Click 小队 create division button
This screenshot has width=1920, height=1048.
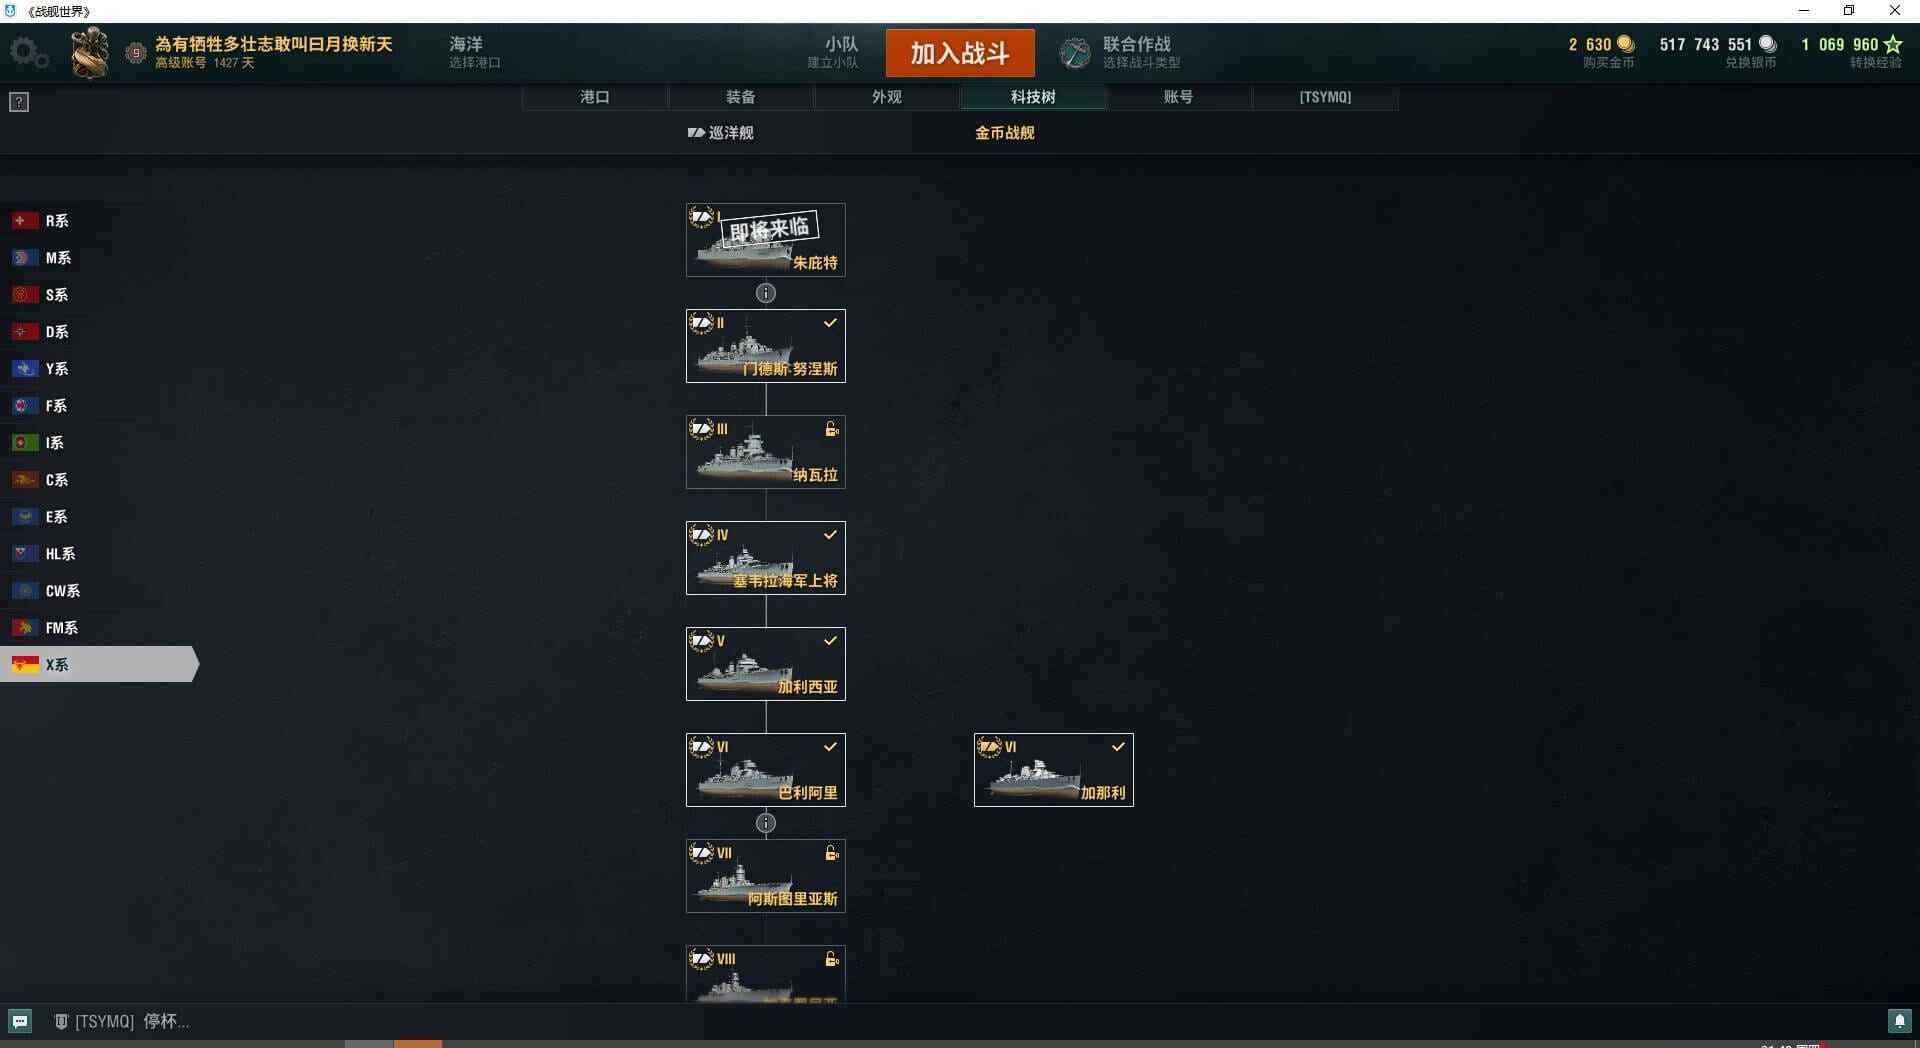[x=833, y=53]
